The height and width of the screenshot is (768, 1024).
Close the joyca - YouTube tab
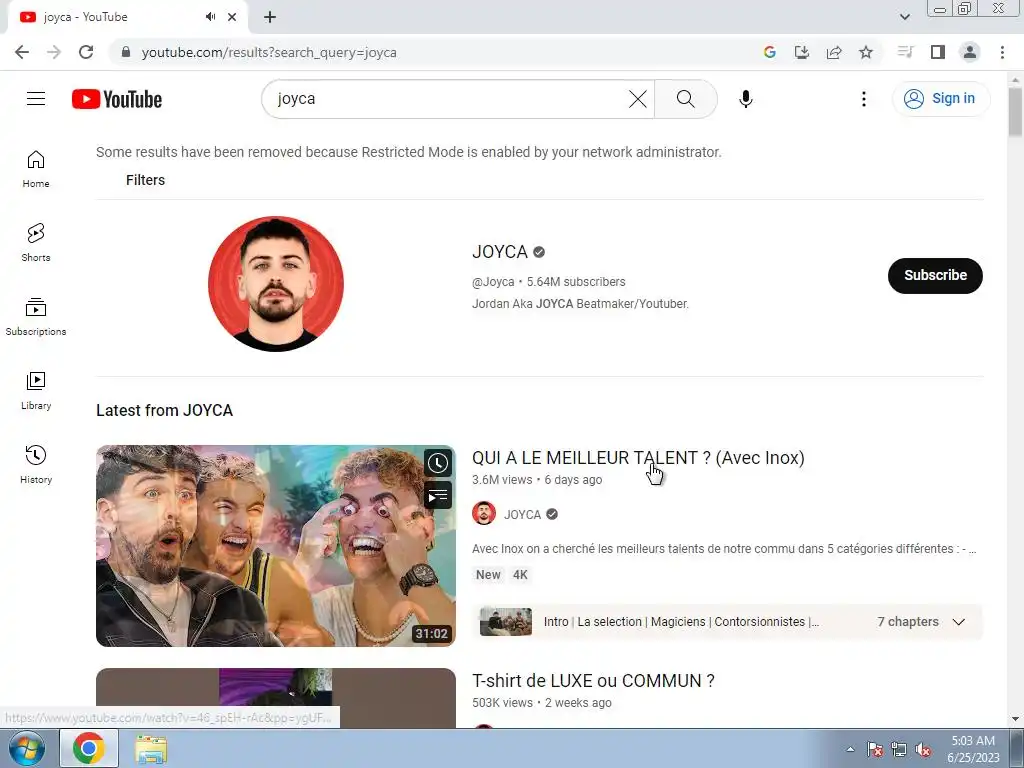click(x=232, y=17)
